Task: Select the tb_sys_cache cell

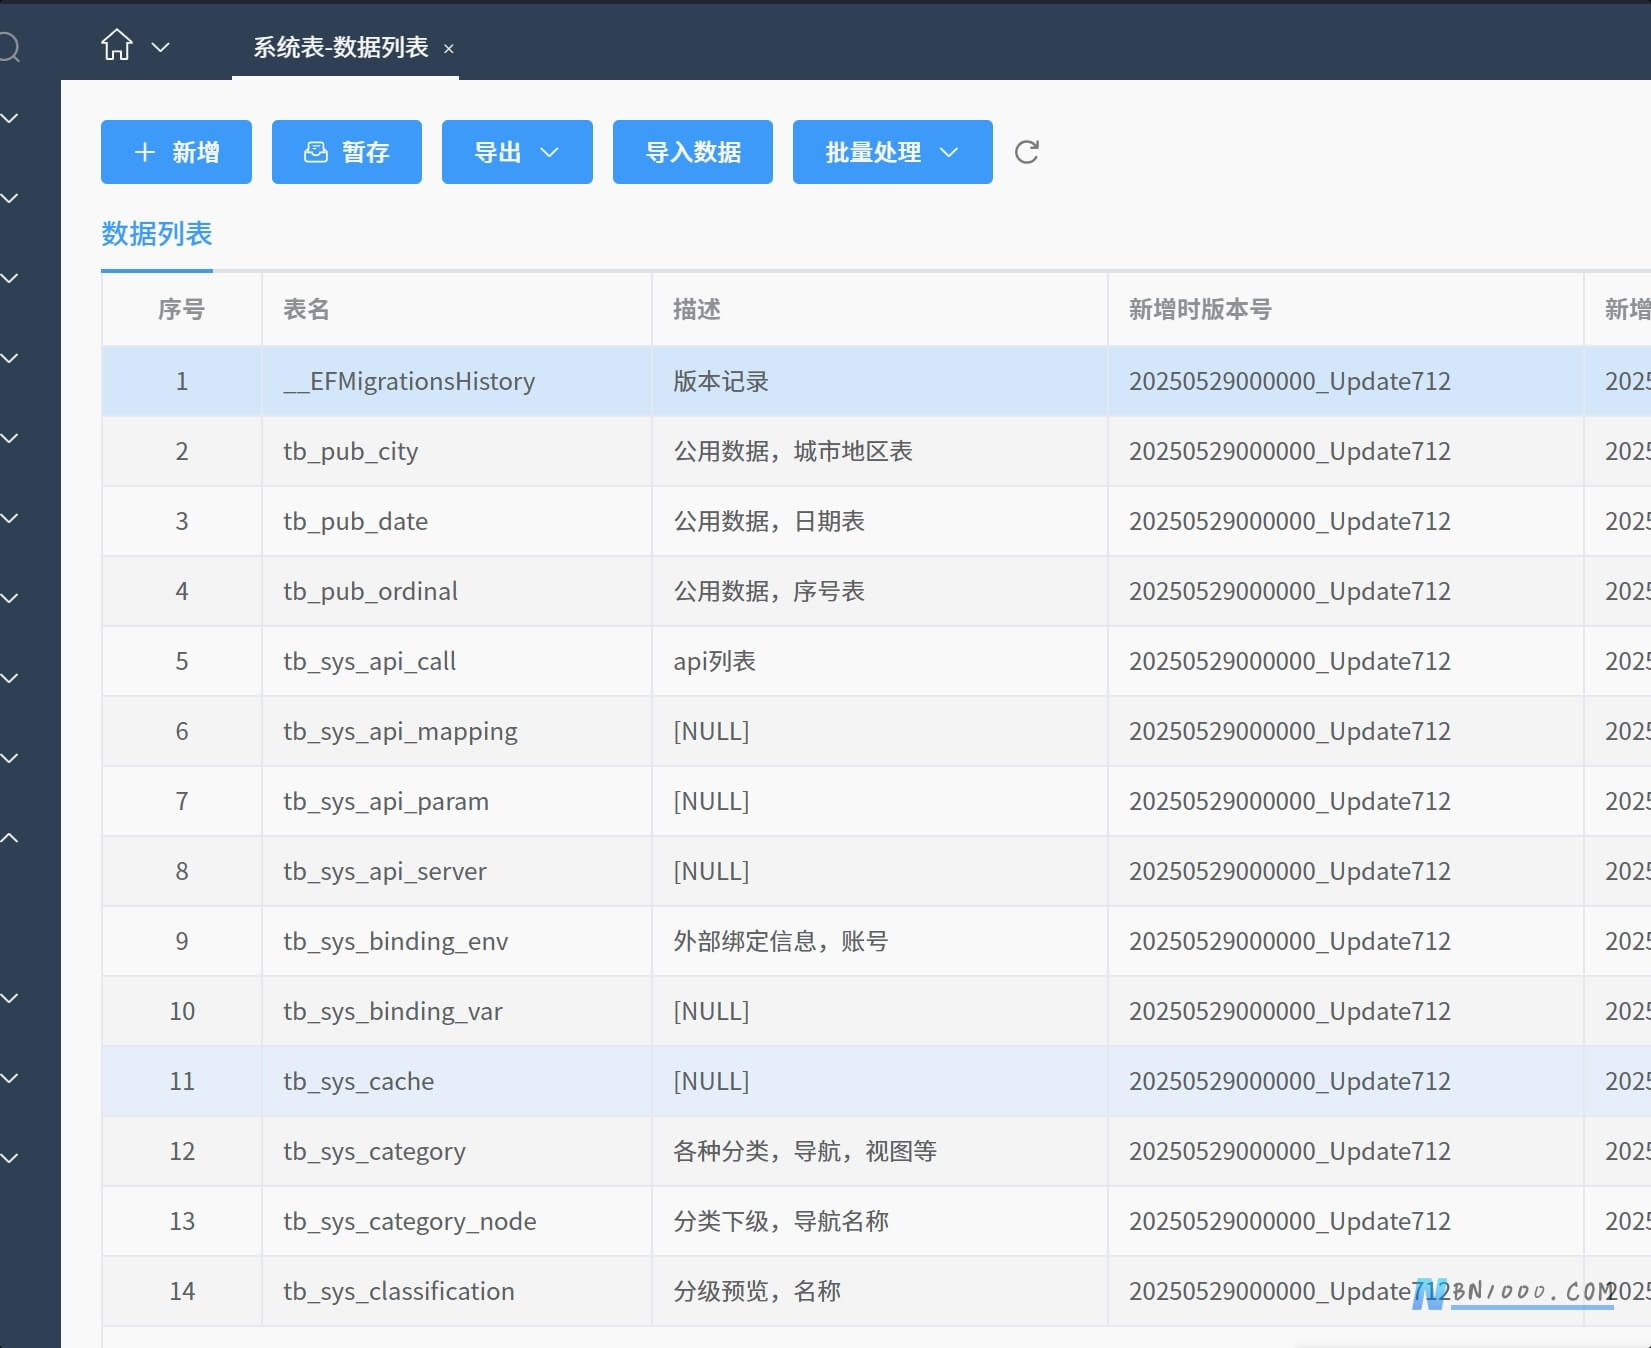Action: click(457, 1081)
